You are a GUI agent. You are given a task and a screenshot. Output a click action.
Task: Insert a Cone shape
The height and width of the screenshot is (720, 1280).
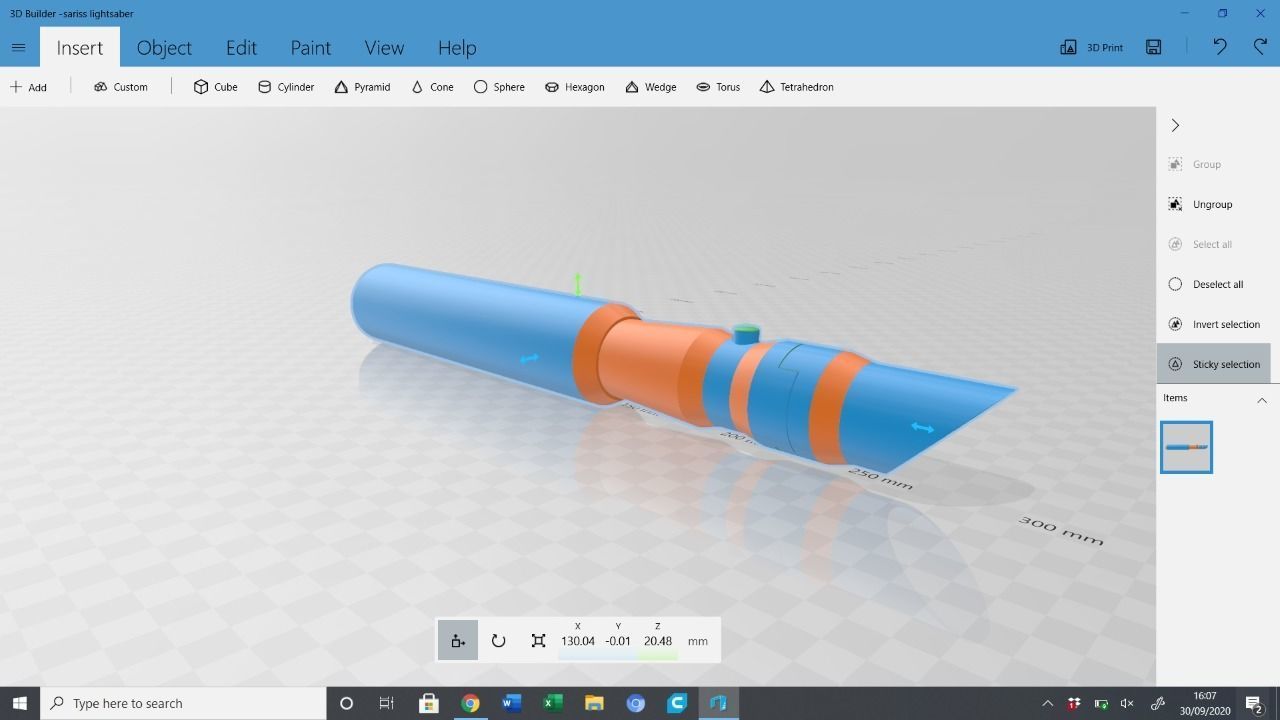432,87
